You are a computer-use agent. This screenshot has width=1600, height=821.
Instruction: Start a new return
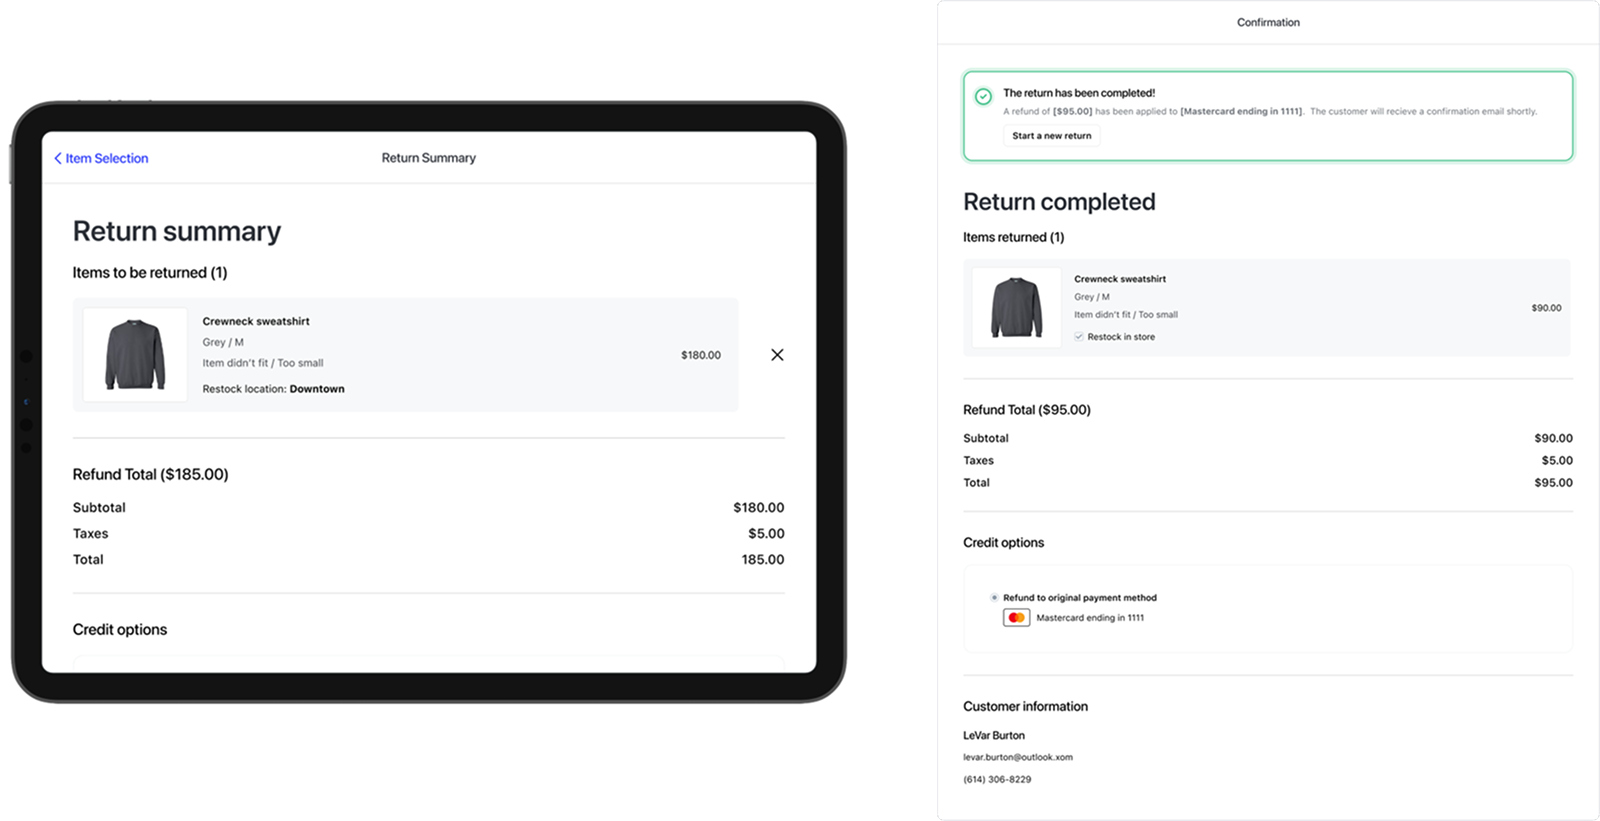[x=1051, y=136]
